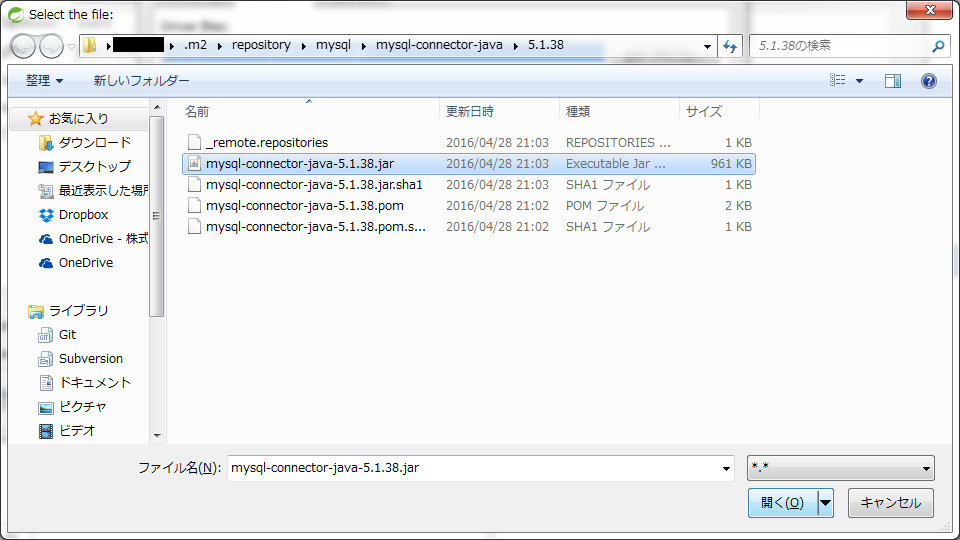Screen dimensions: 960x540
Task: Expand the view options dropdown arrow
Action: coord(859,81)
